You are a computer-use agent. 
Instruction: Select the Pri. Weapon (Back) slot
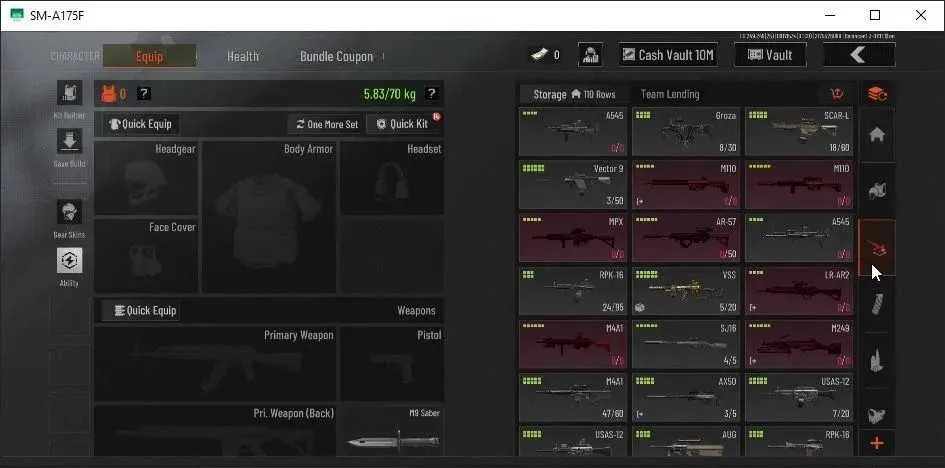click(216, 431)
